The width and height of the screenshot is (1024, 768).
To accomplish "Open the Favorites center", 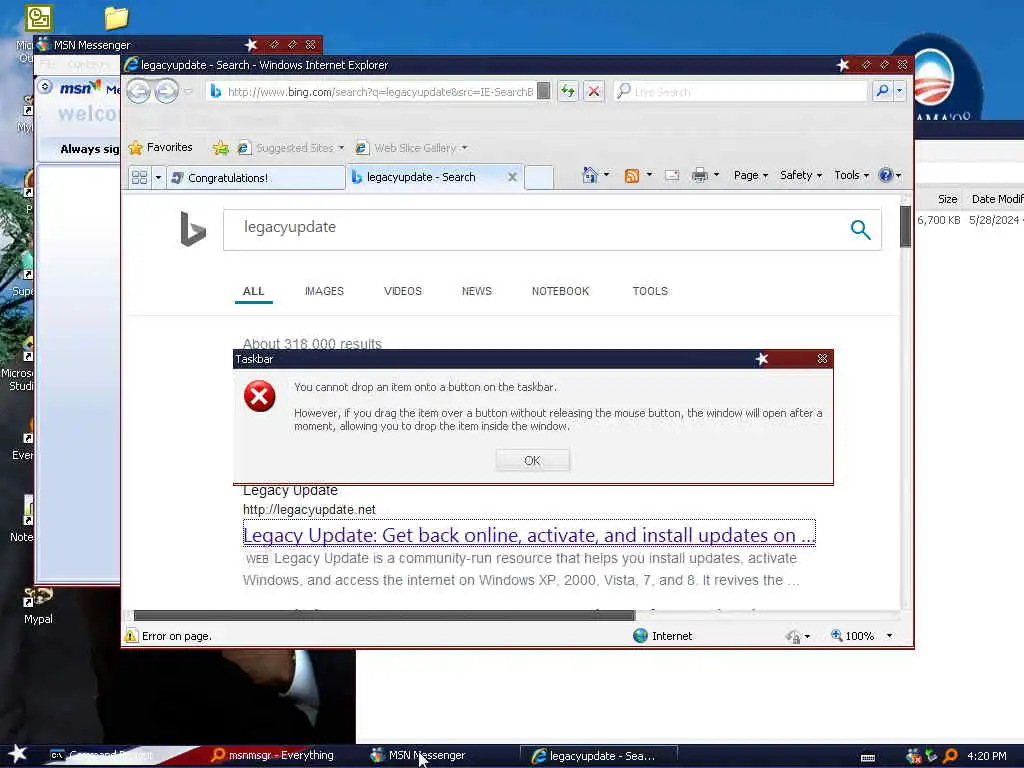I will pyautogui.click(x=161, y=148).
